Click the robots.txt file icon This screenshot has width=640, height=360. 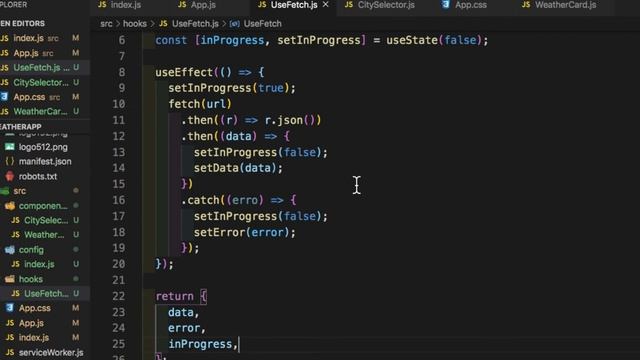(x=10, y=176)
